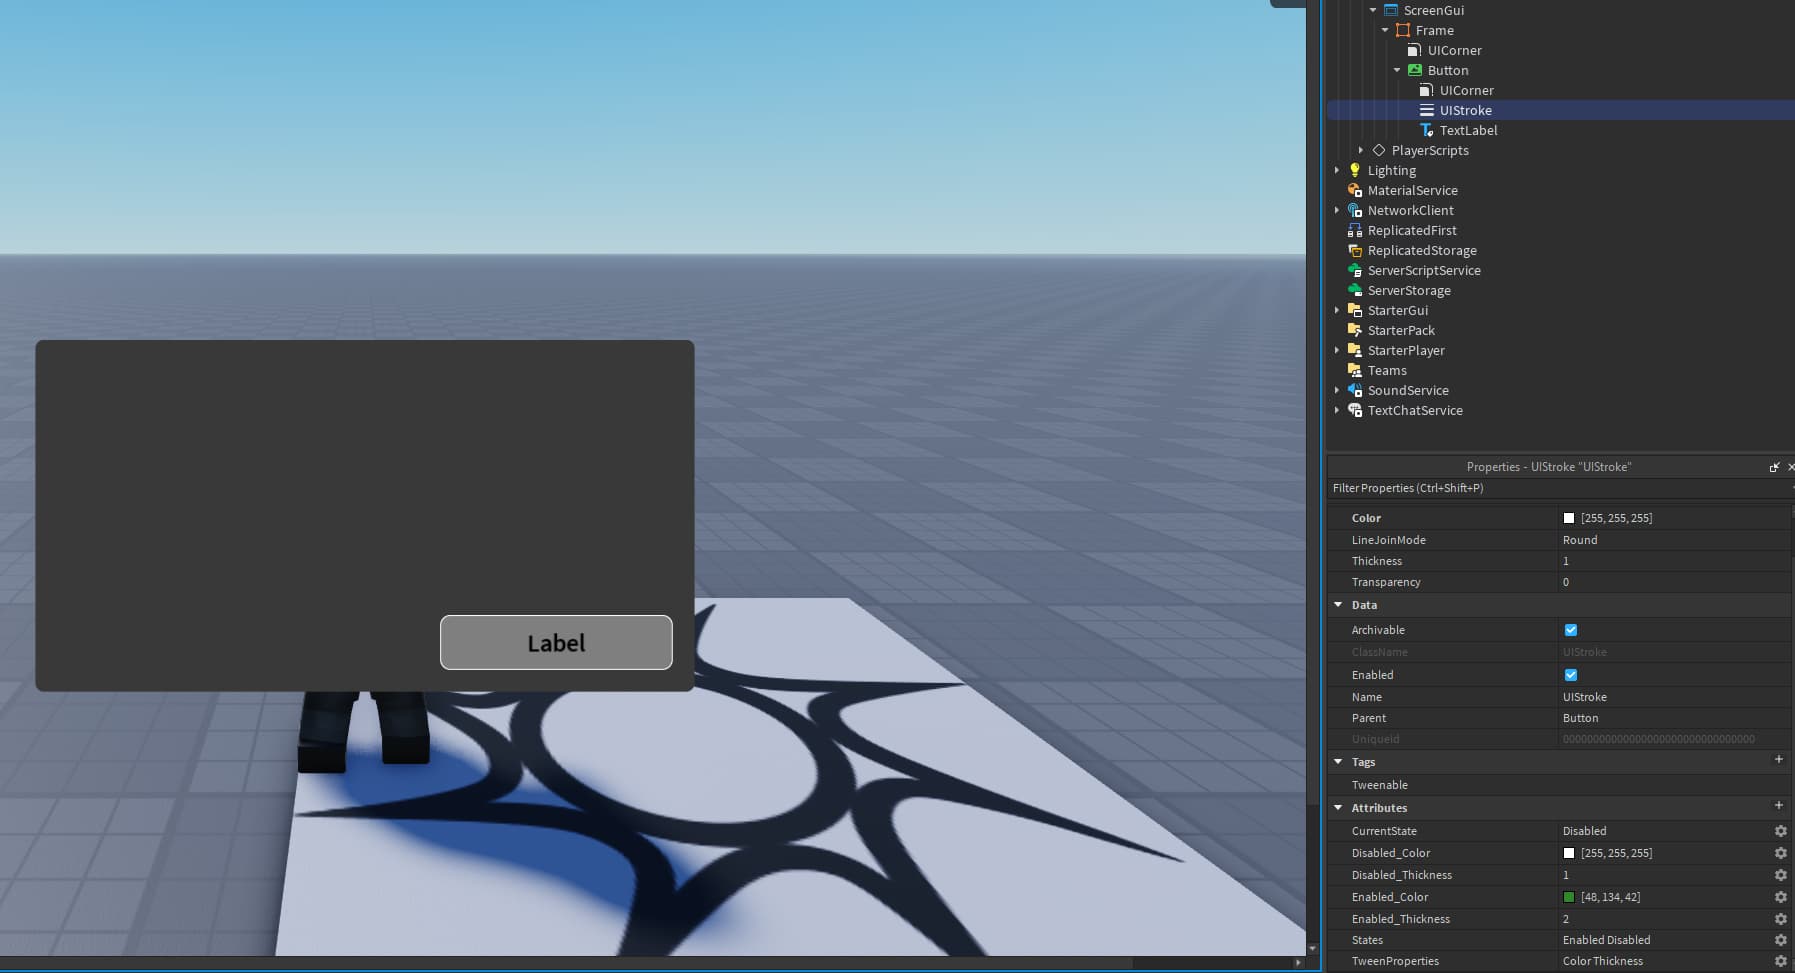Collapse the ScreenGui tree node

tap(1374, 10)
